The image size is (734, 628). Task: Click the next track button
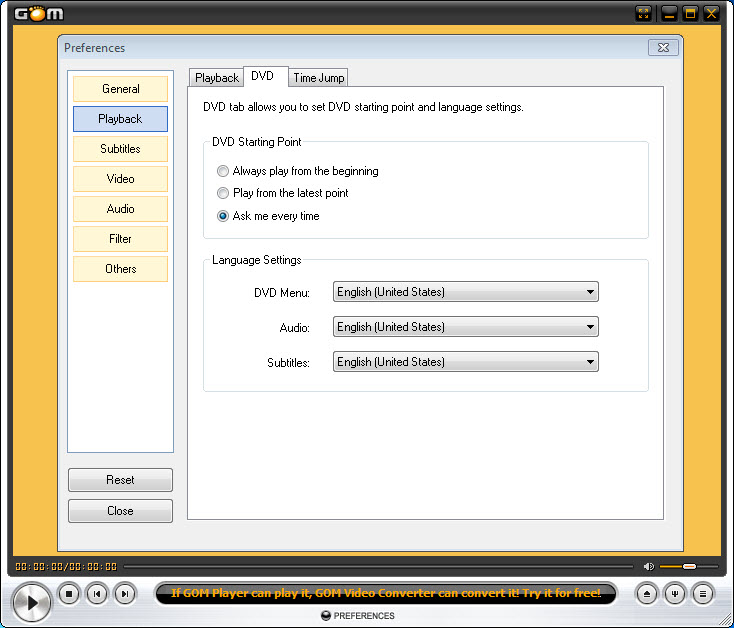pos(124,594)
